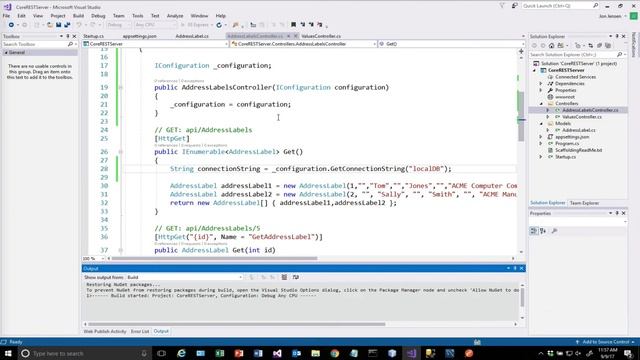
Task: Click the Save All toolbar icon
Action: pos(67,25)
